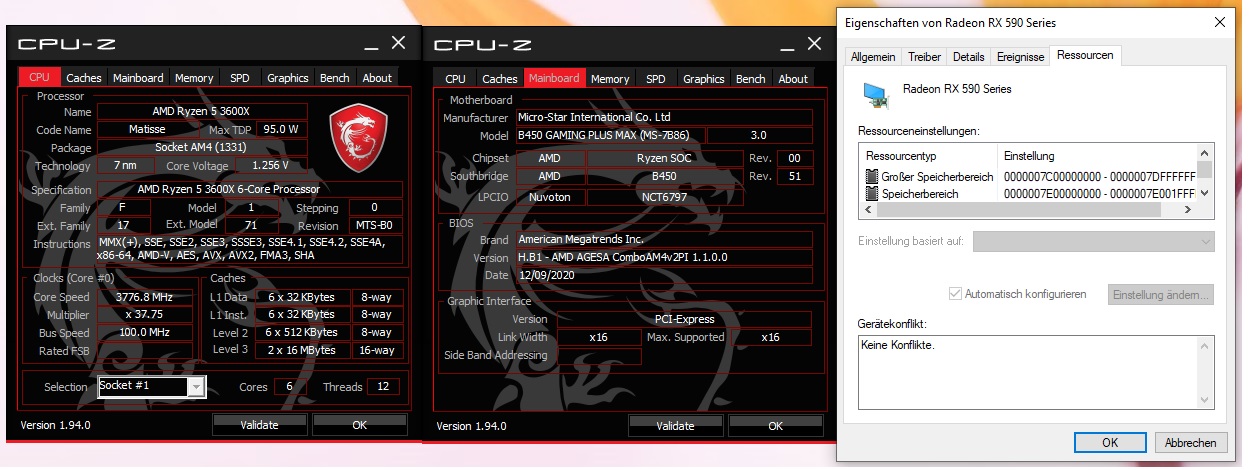Click the B450 GAMING PLUS MAX model field
The image size is (1258, 470).
(610, 135)
